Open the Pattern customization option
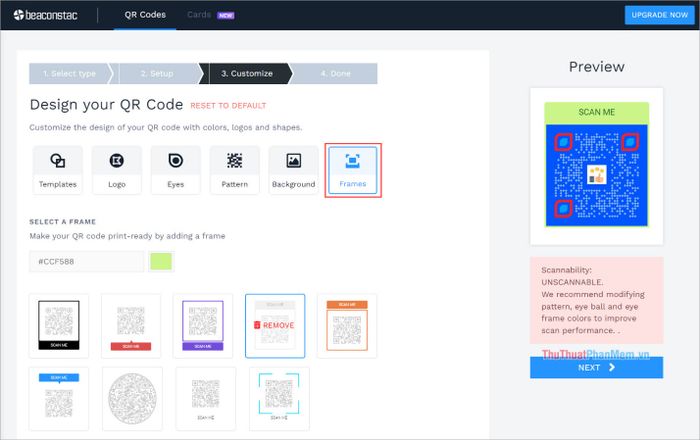 234,170
